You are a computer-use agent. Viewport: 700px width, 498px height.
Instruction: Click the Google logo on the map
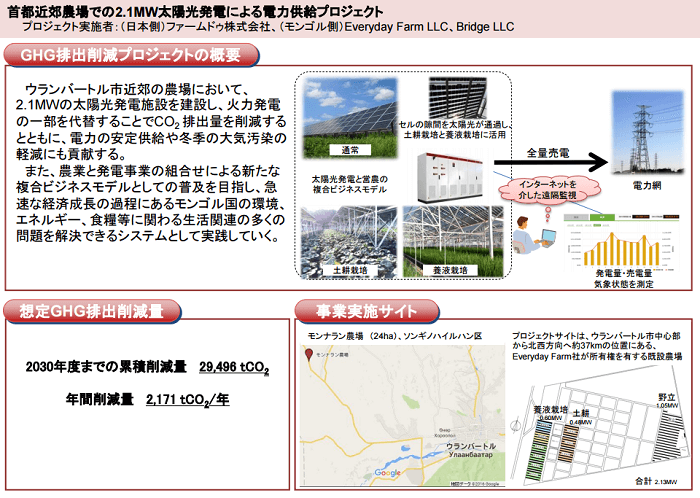tap(387, 473)
